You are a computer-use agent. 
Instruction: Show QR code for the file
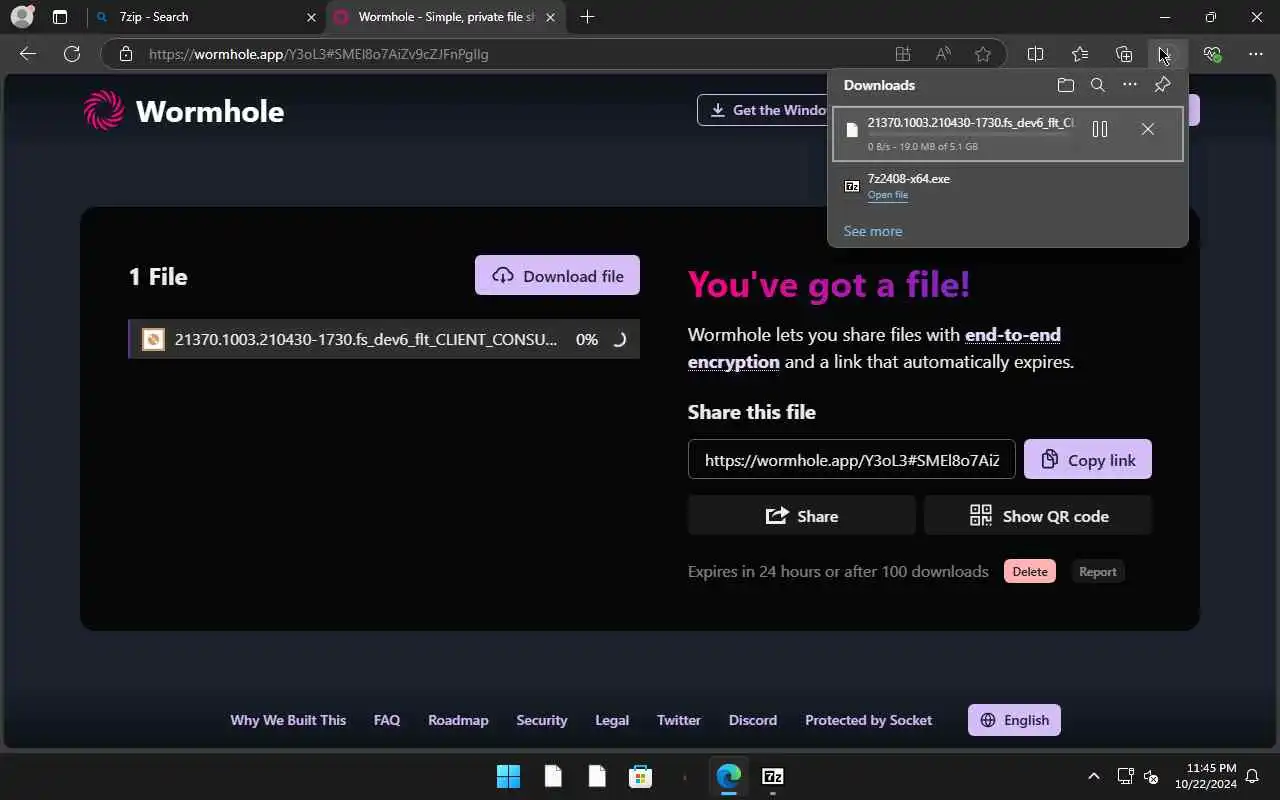[x=1038, y=516]
